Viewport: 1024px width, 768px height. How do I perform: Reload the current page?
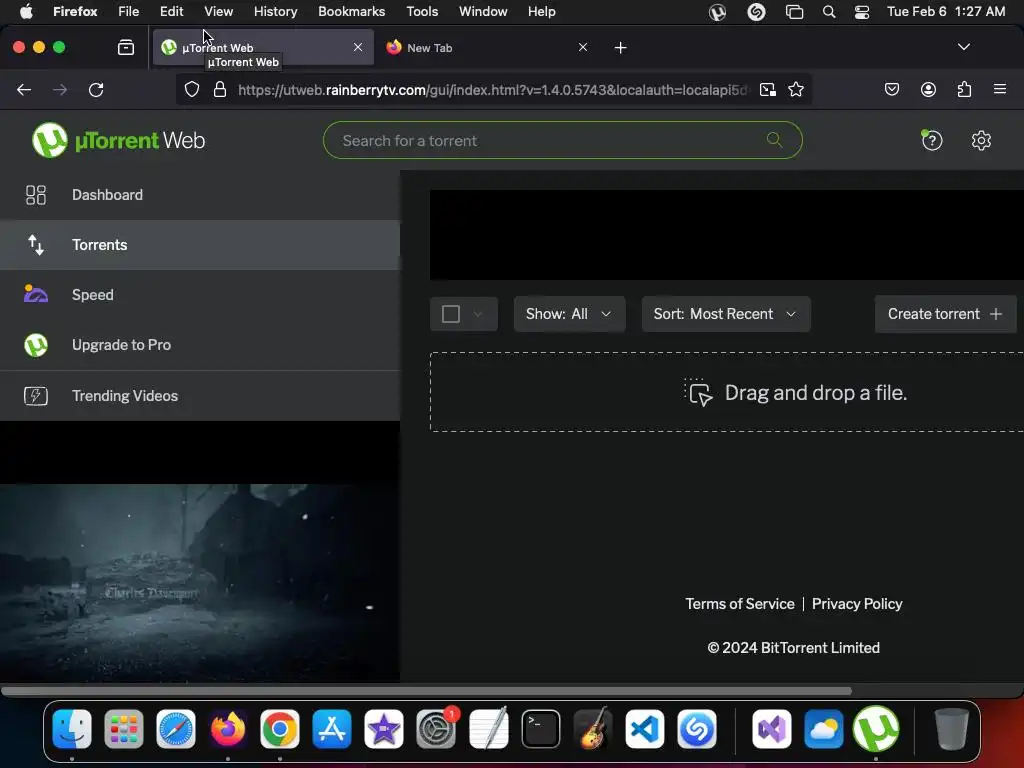[96, 89]
